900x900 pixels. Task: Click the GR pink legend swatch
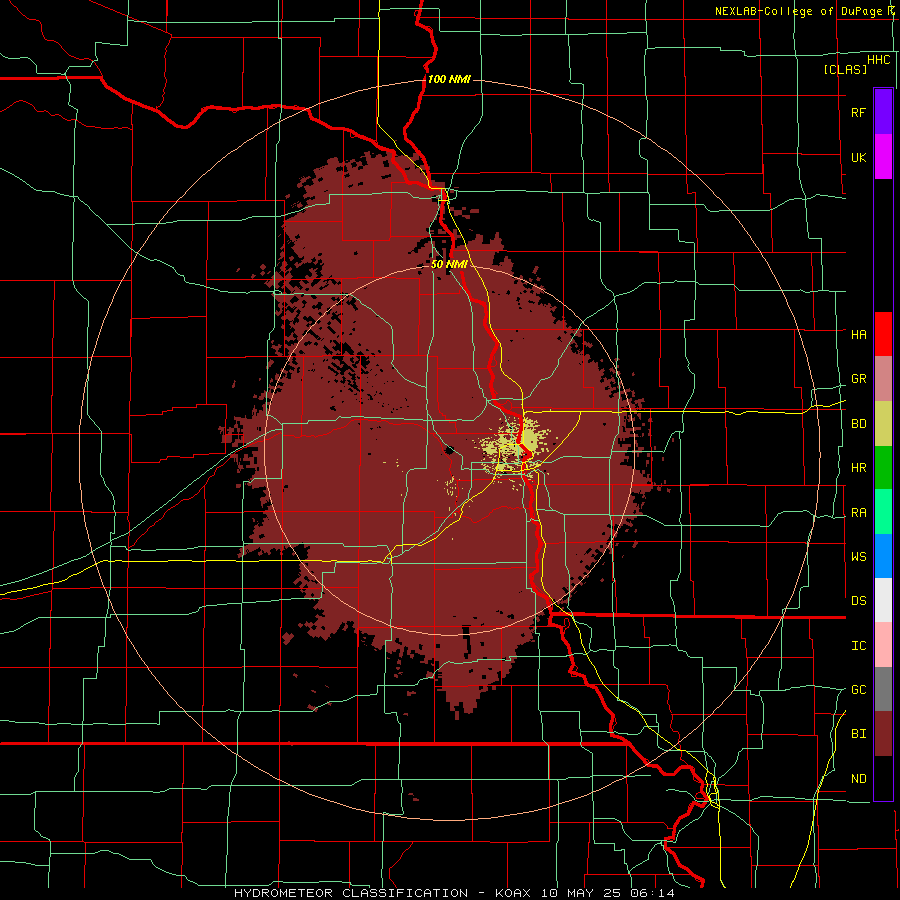click(x=883, y=379)
